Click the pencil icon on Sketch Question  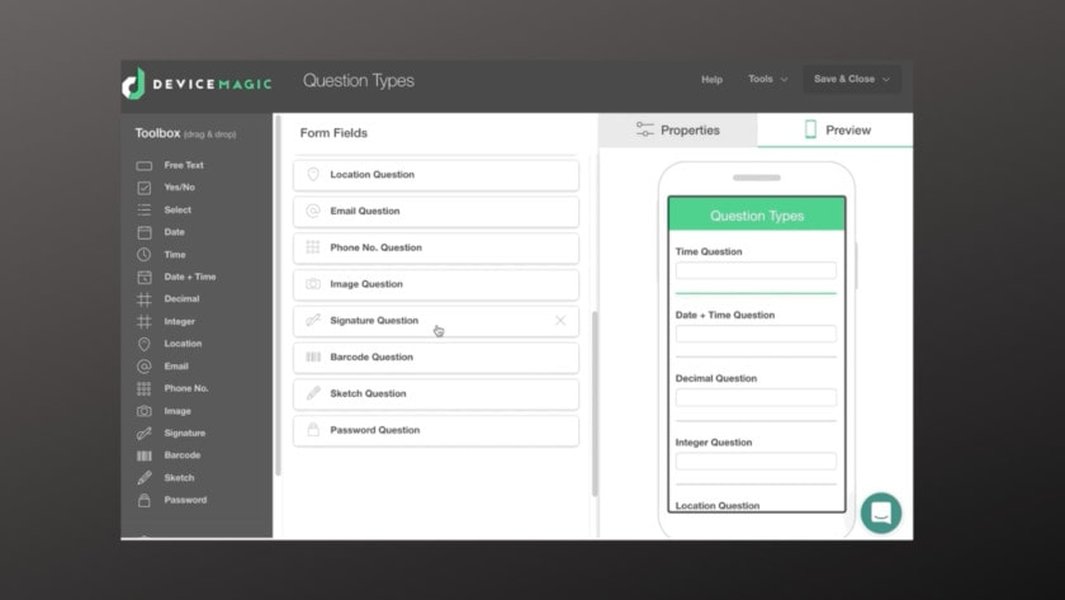[313, 393]
